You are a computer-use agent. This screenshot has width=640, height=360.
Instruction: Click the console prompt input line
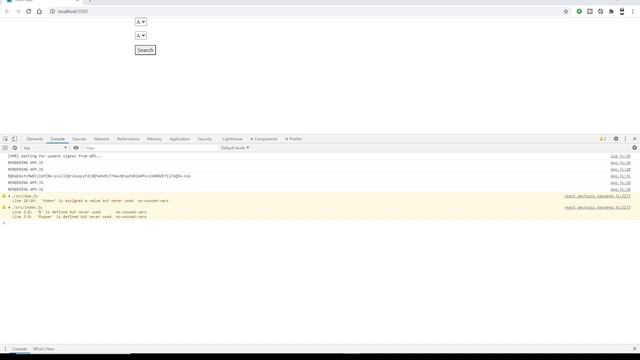[320, 223]
